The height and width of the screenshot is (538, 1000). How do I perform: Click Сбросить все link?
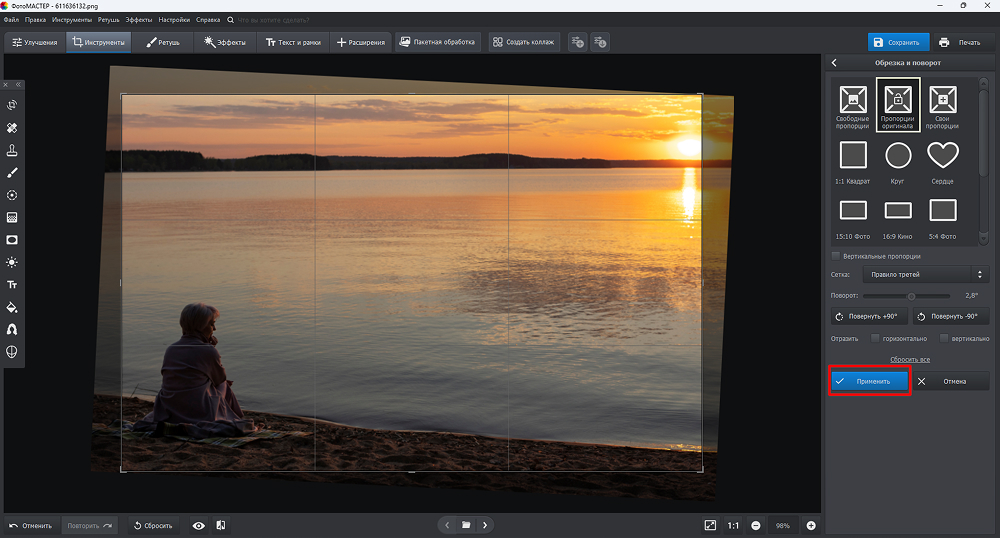pos(910,360)
